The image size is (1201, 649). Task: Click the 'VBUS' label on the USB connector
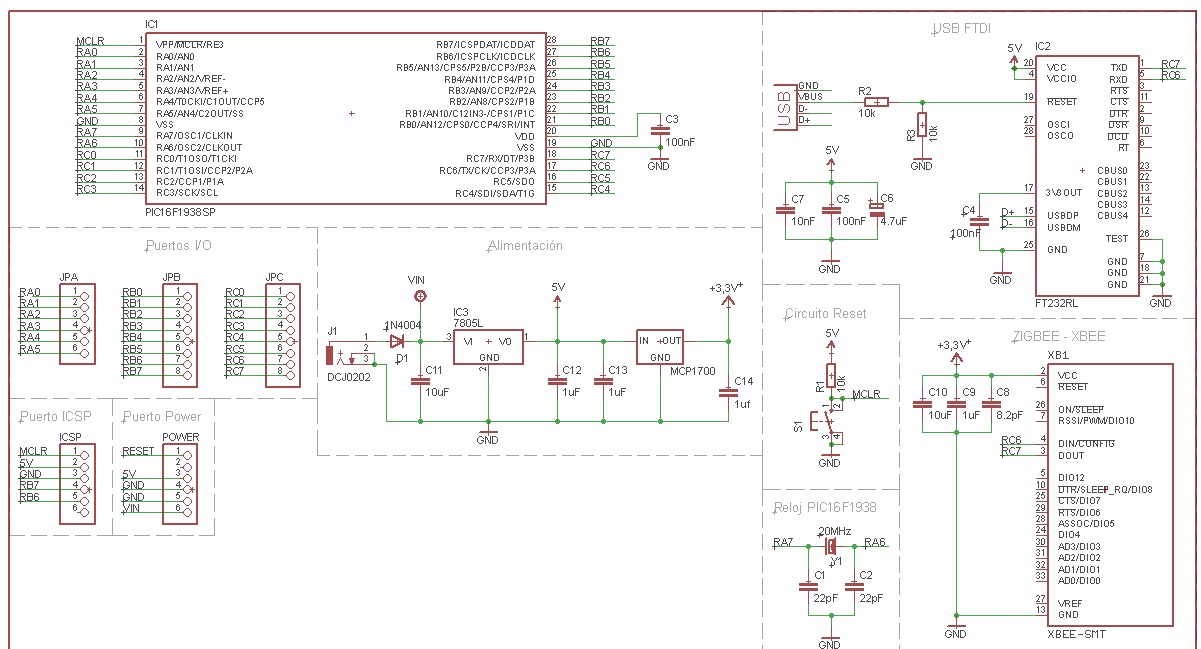coord(811,97)
